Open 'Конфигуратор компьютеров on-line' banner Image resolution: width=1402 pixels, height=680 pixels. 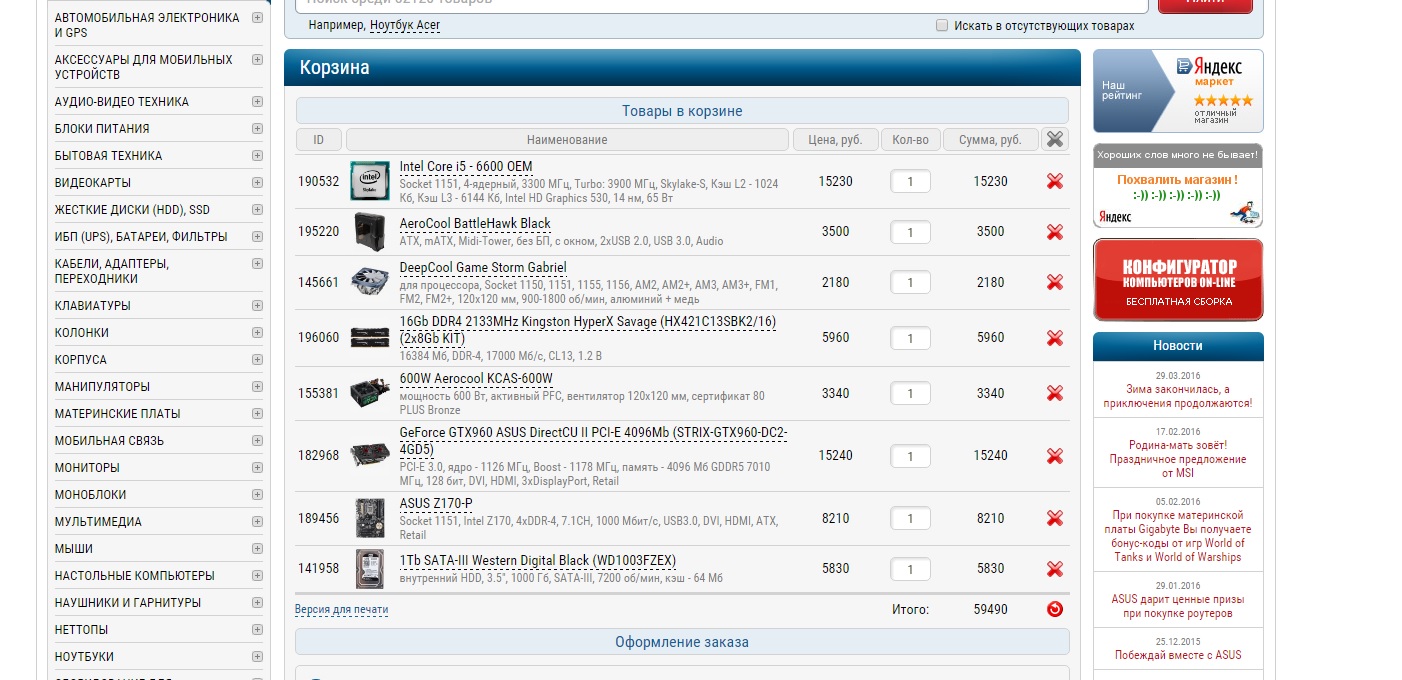pos(1178,280)
